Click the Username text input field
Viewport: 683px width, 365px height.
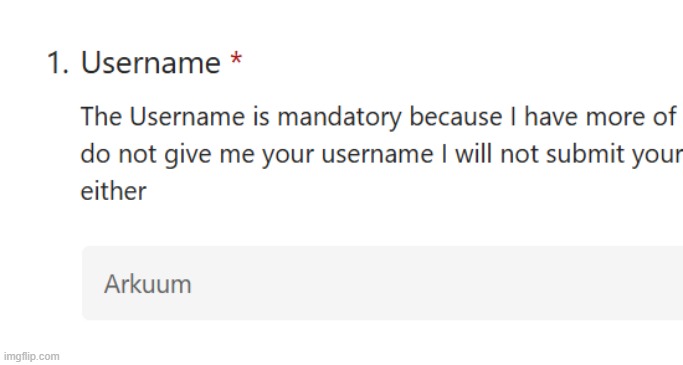tap(382, 283)
